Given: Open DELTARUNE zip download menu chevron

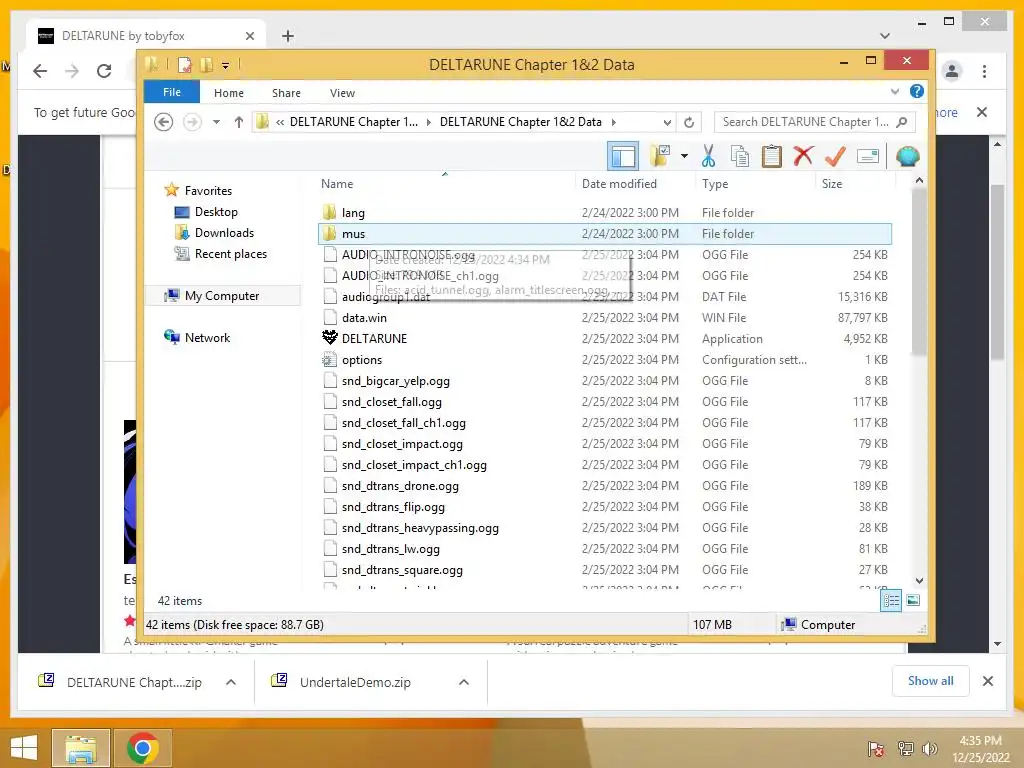Looking at the screenshot, I should pos(231,682).
